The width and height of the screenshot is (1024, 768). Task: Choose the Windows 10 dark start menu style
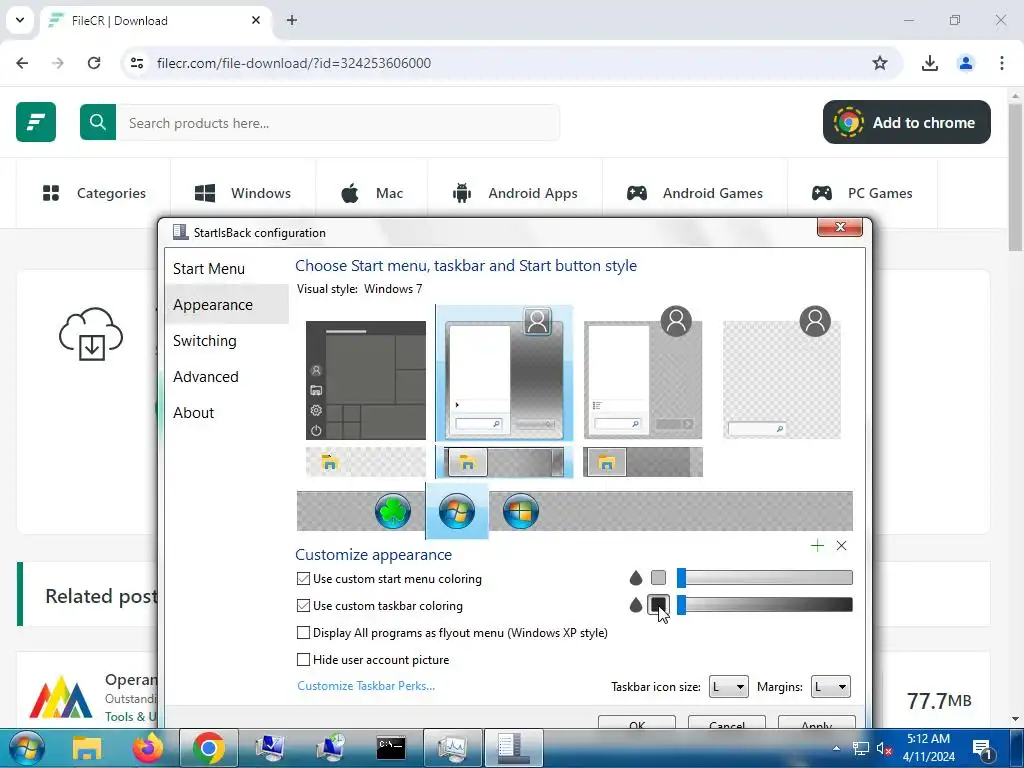pos(366,379)
